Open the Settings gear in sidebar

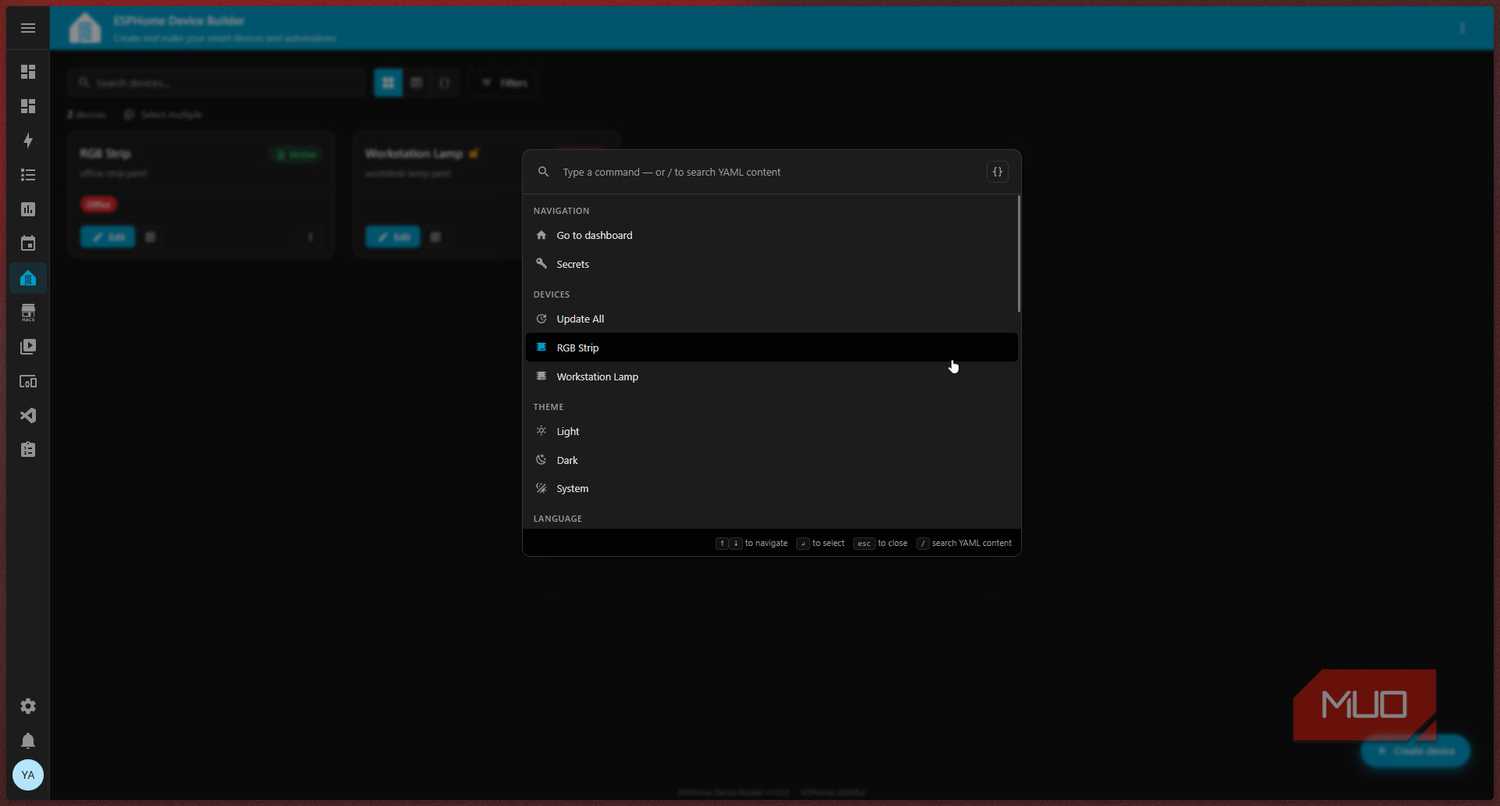tap(28, 706)
